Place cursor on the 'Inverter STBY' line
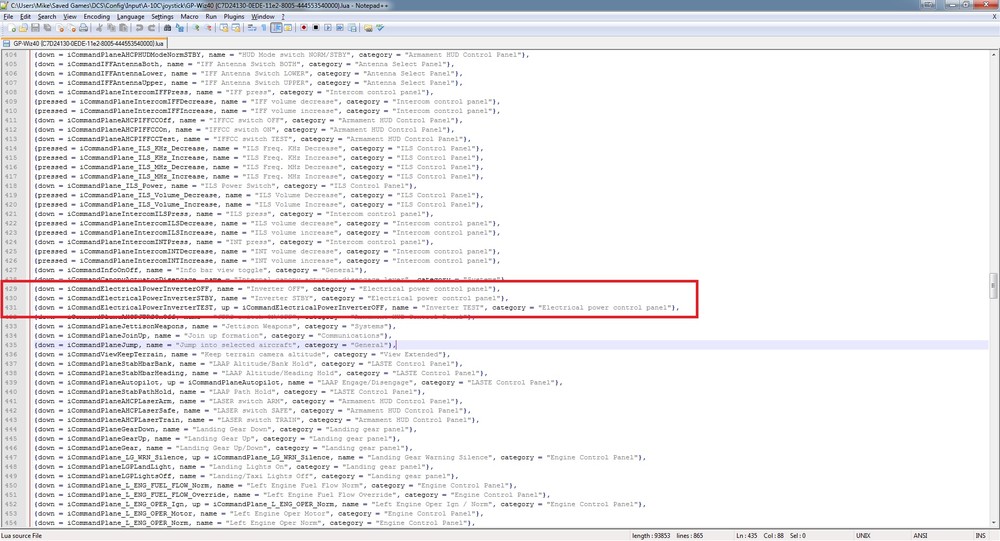 tap(272, 299)
